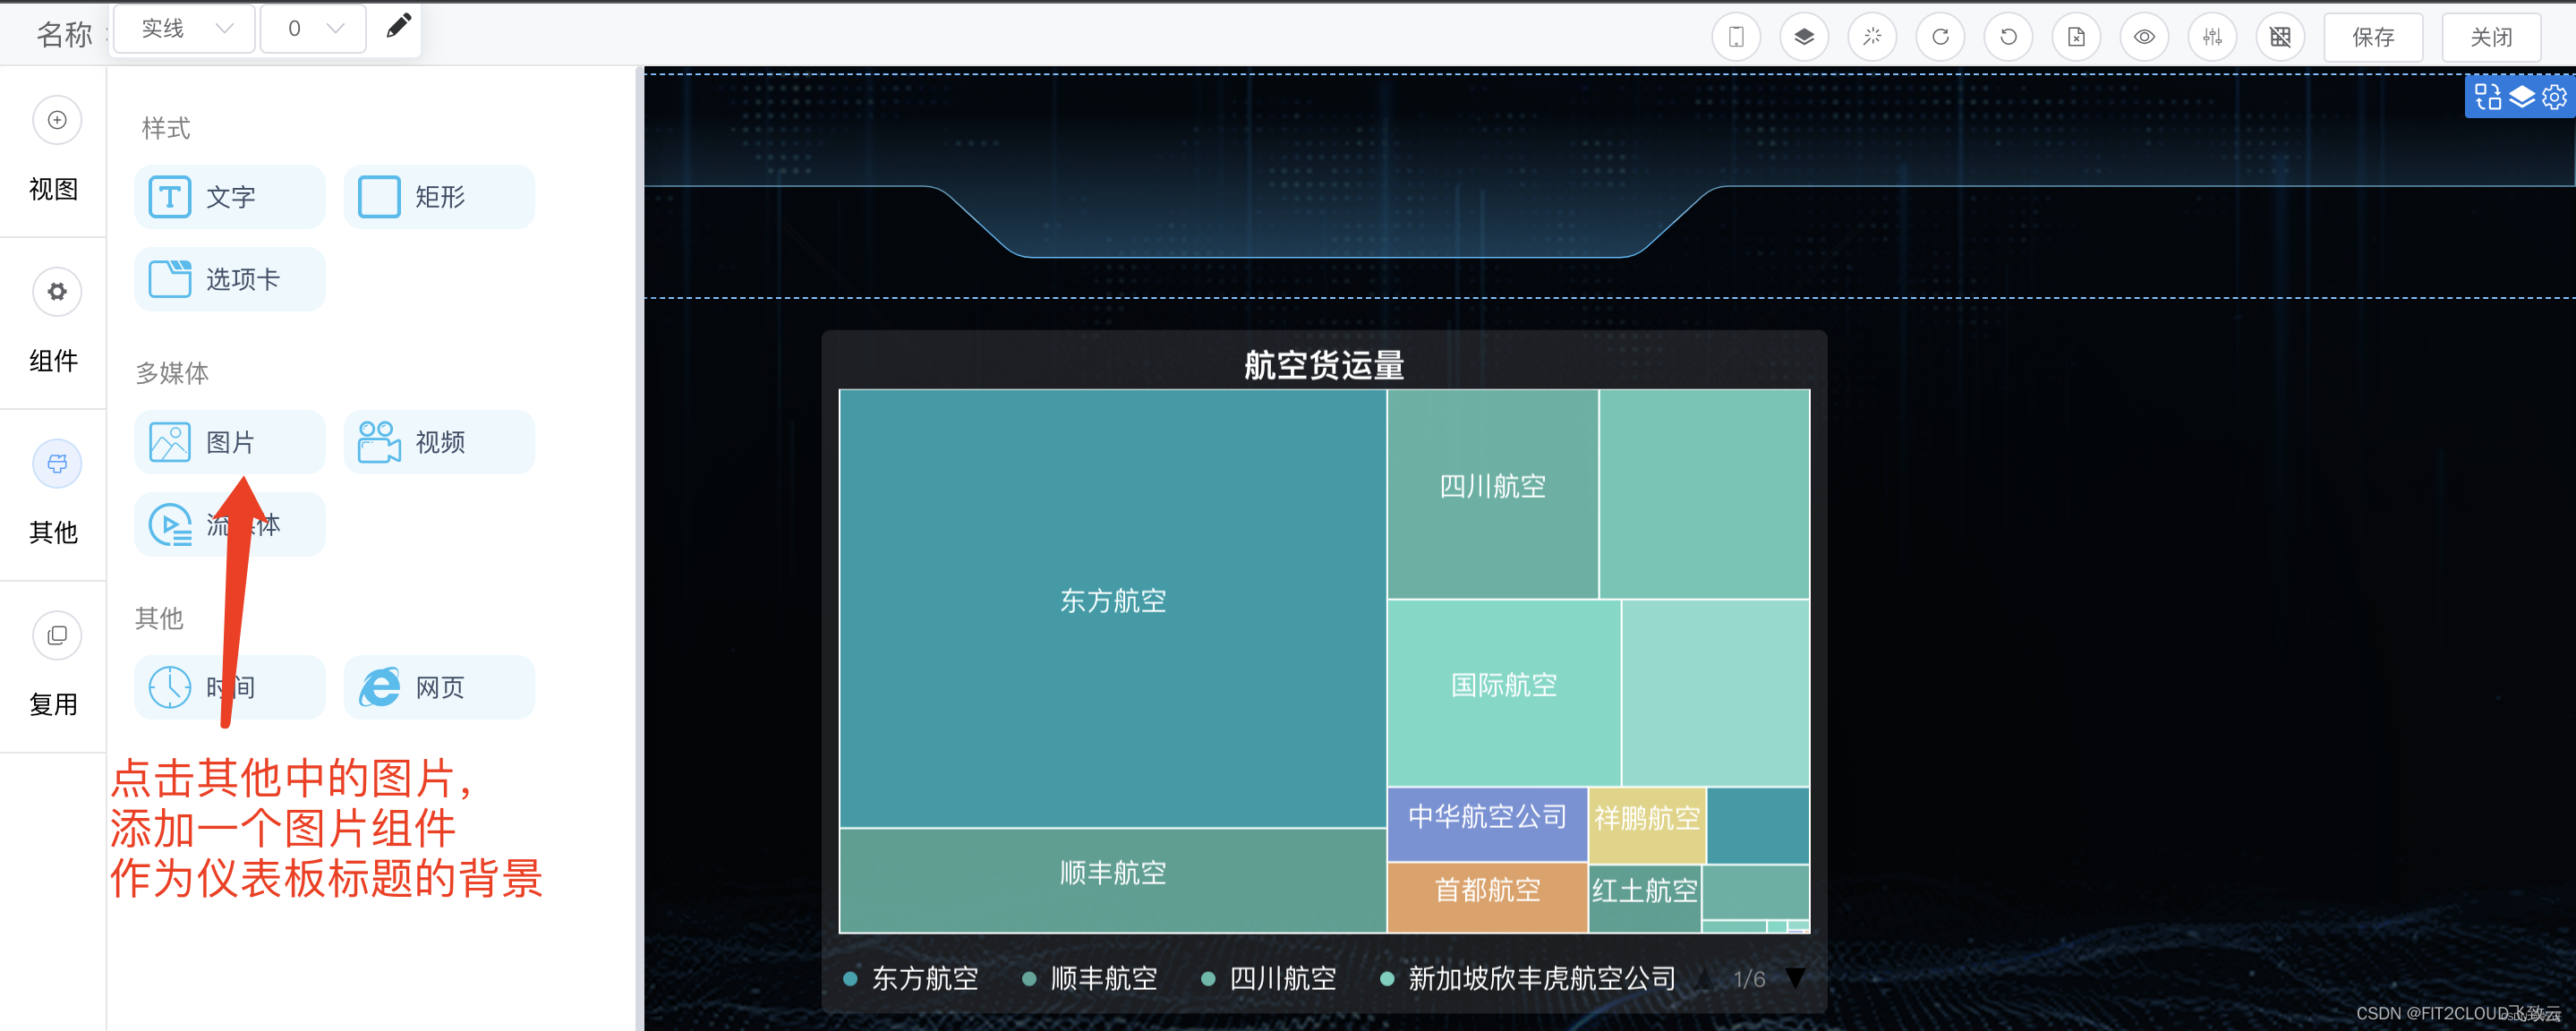Toggle the grid display off icon
Screen dimensions: 2576x1031
[x=2280, y=36]
